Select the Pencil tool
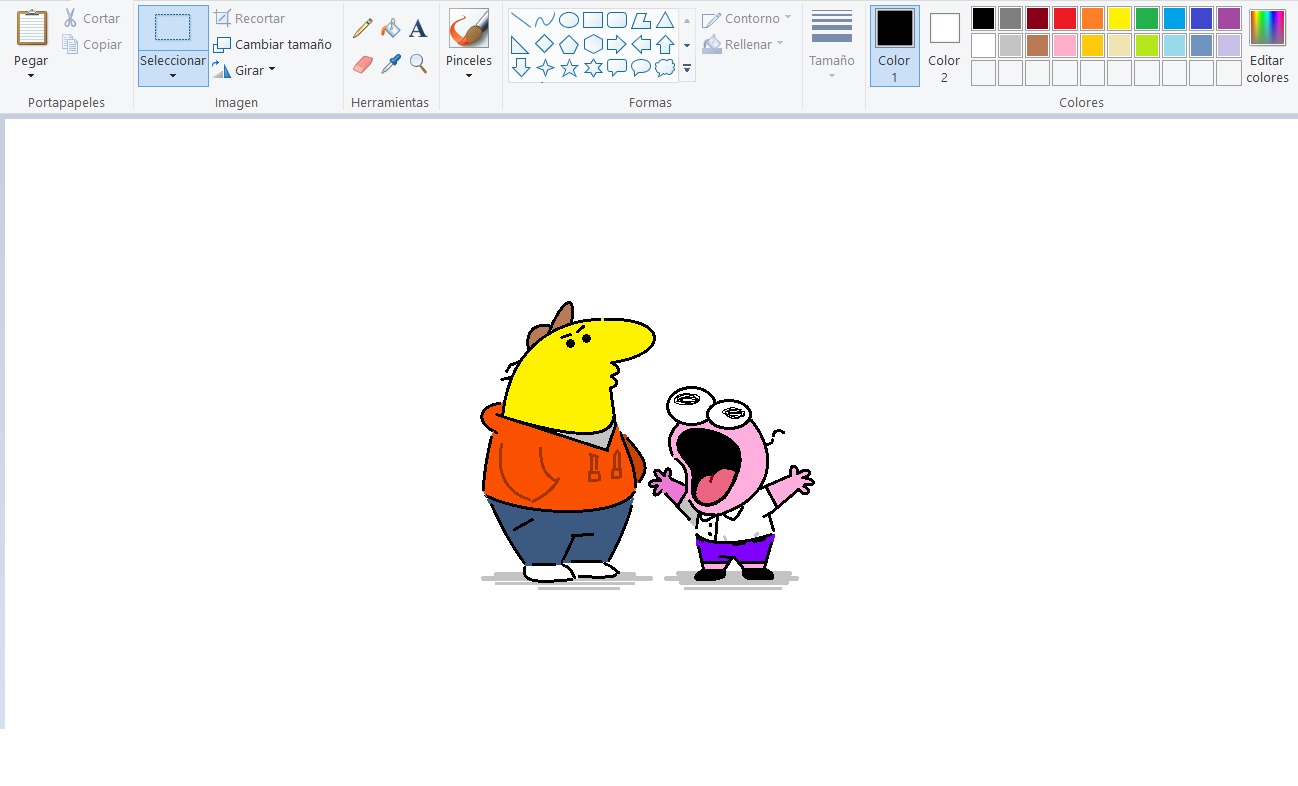Viewport: 1298px width, 786px height. pyautogui.click(x=363, y=29)
